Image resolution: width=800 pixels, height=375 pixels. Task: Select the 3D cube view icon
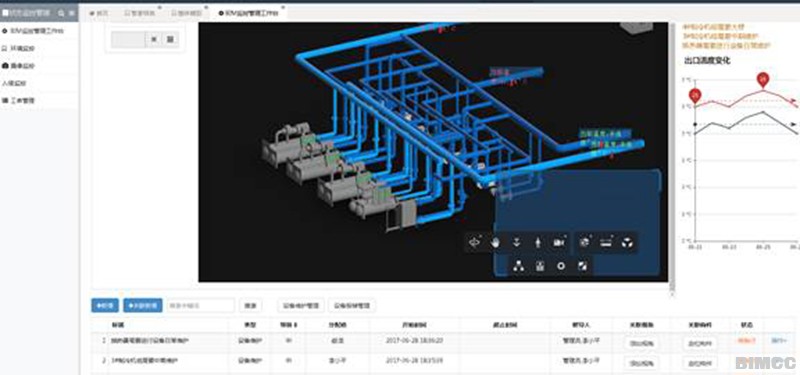tap(627, 243)
